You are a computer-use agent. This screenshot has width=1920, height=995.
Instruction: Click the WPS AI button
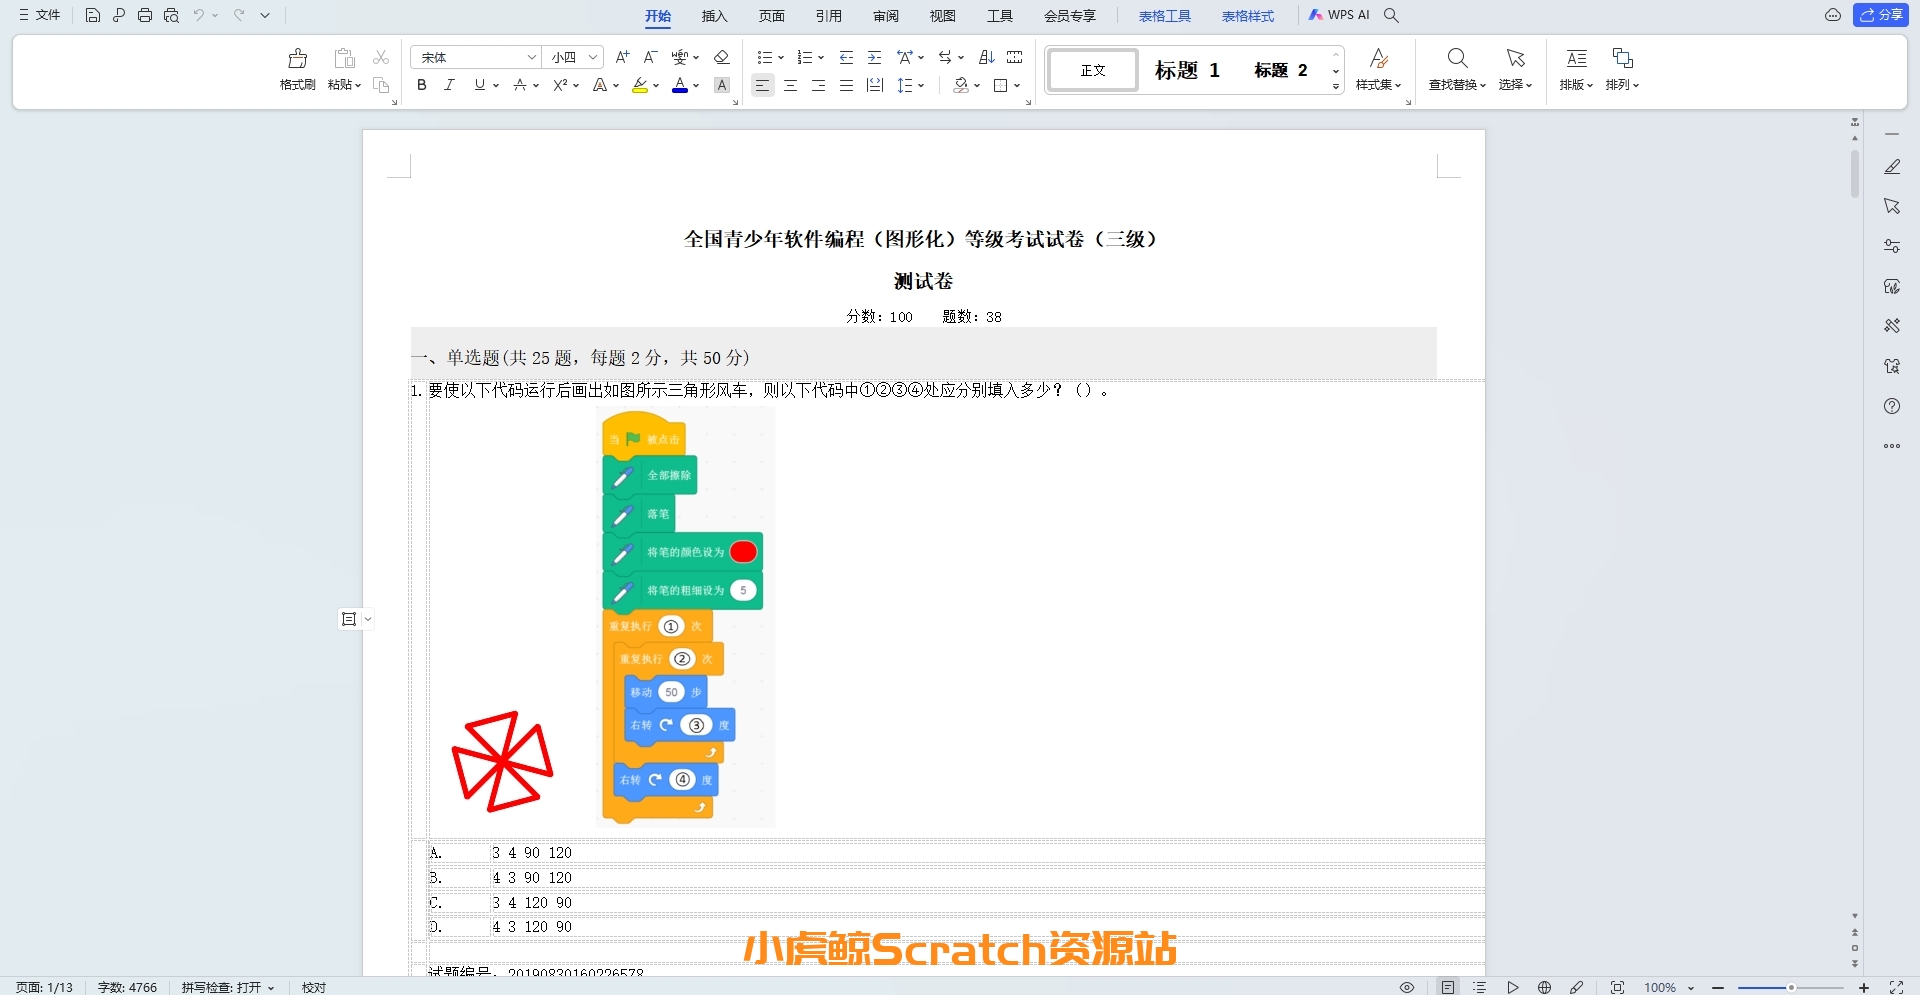pyautogui.click(x=1340, y=15)
